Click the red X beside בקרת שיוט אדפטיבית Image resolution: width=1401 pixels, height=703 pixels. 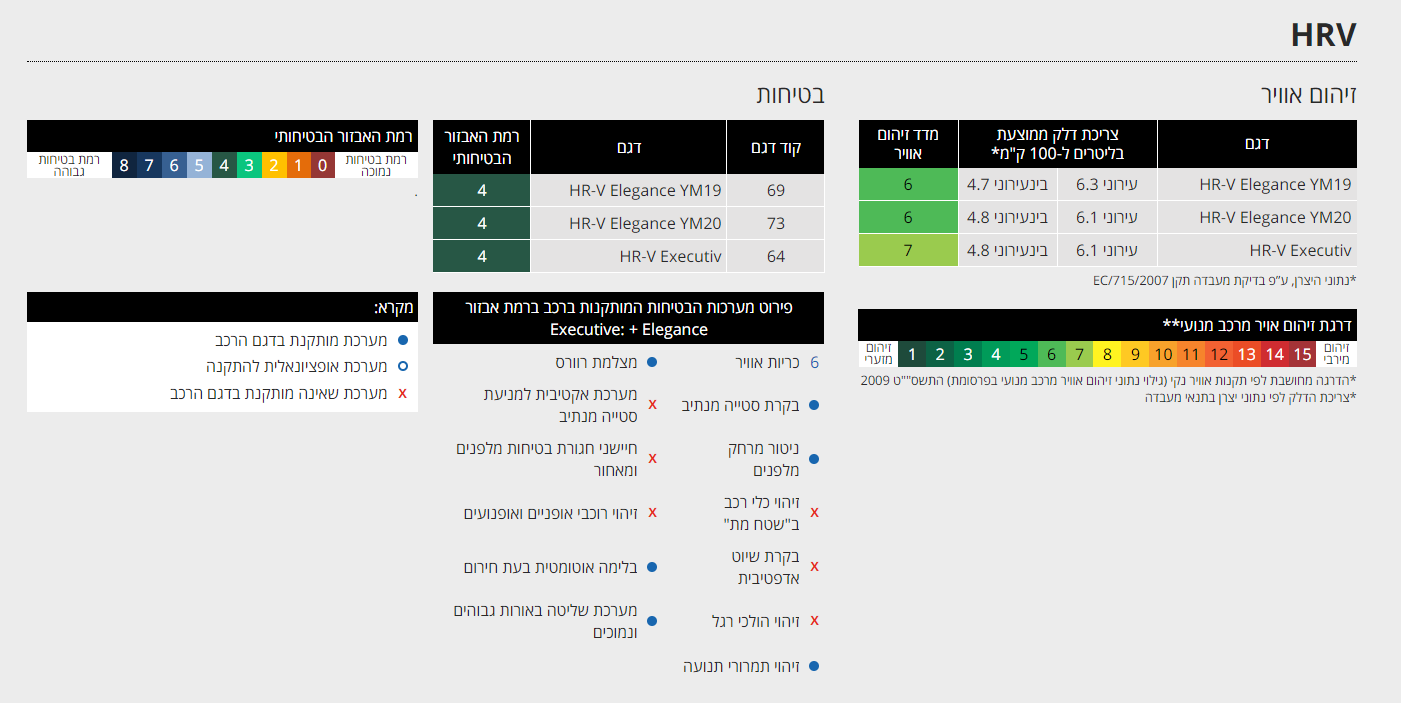click(814, 566)
